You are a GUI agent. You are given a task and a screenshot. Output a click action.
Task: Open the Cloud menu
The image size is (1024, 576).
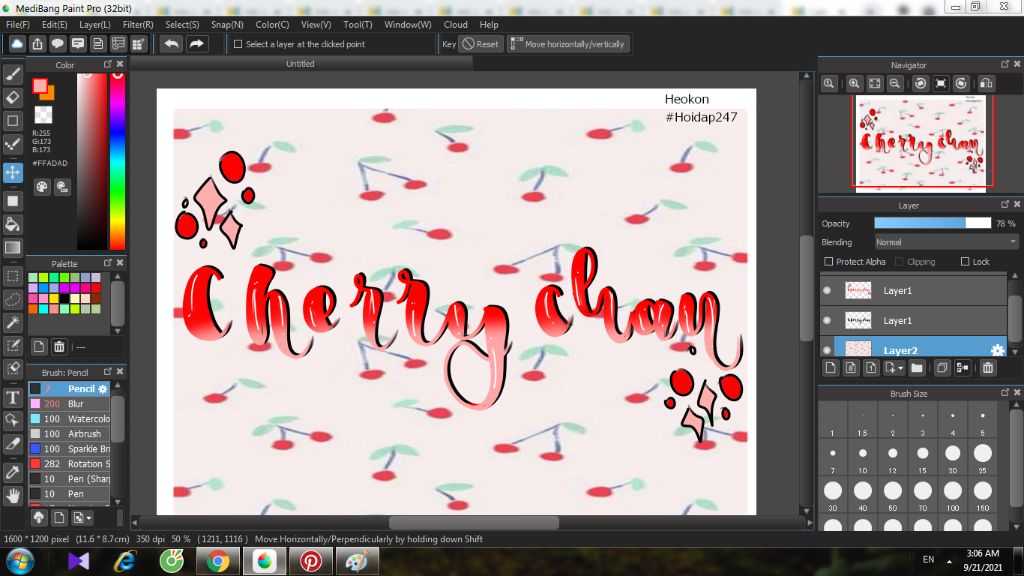[x=455, y=24]
